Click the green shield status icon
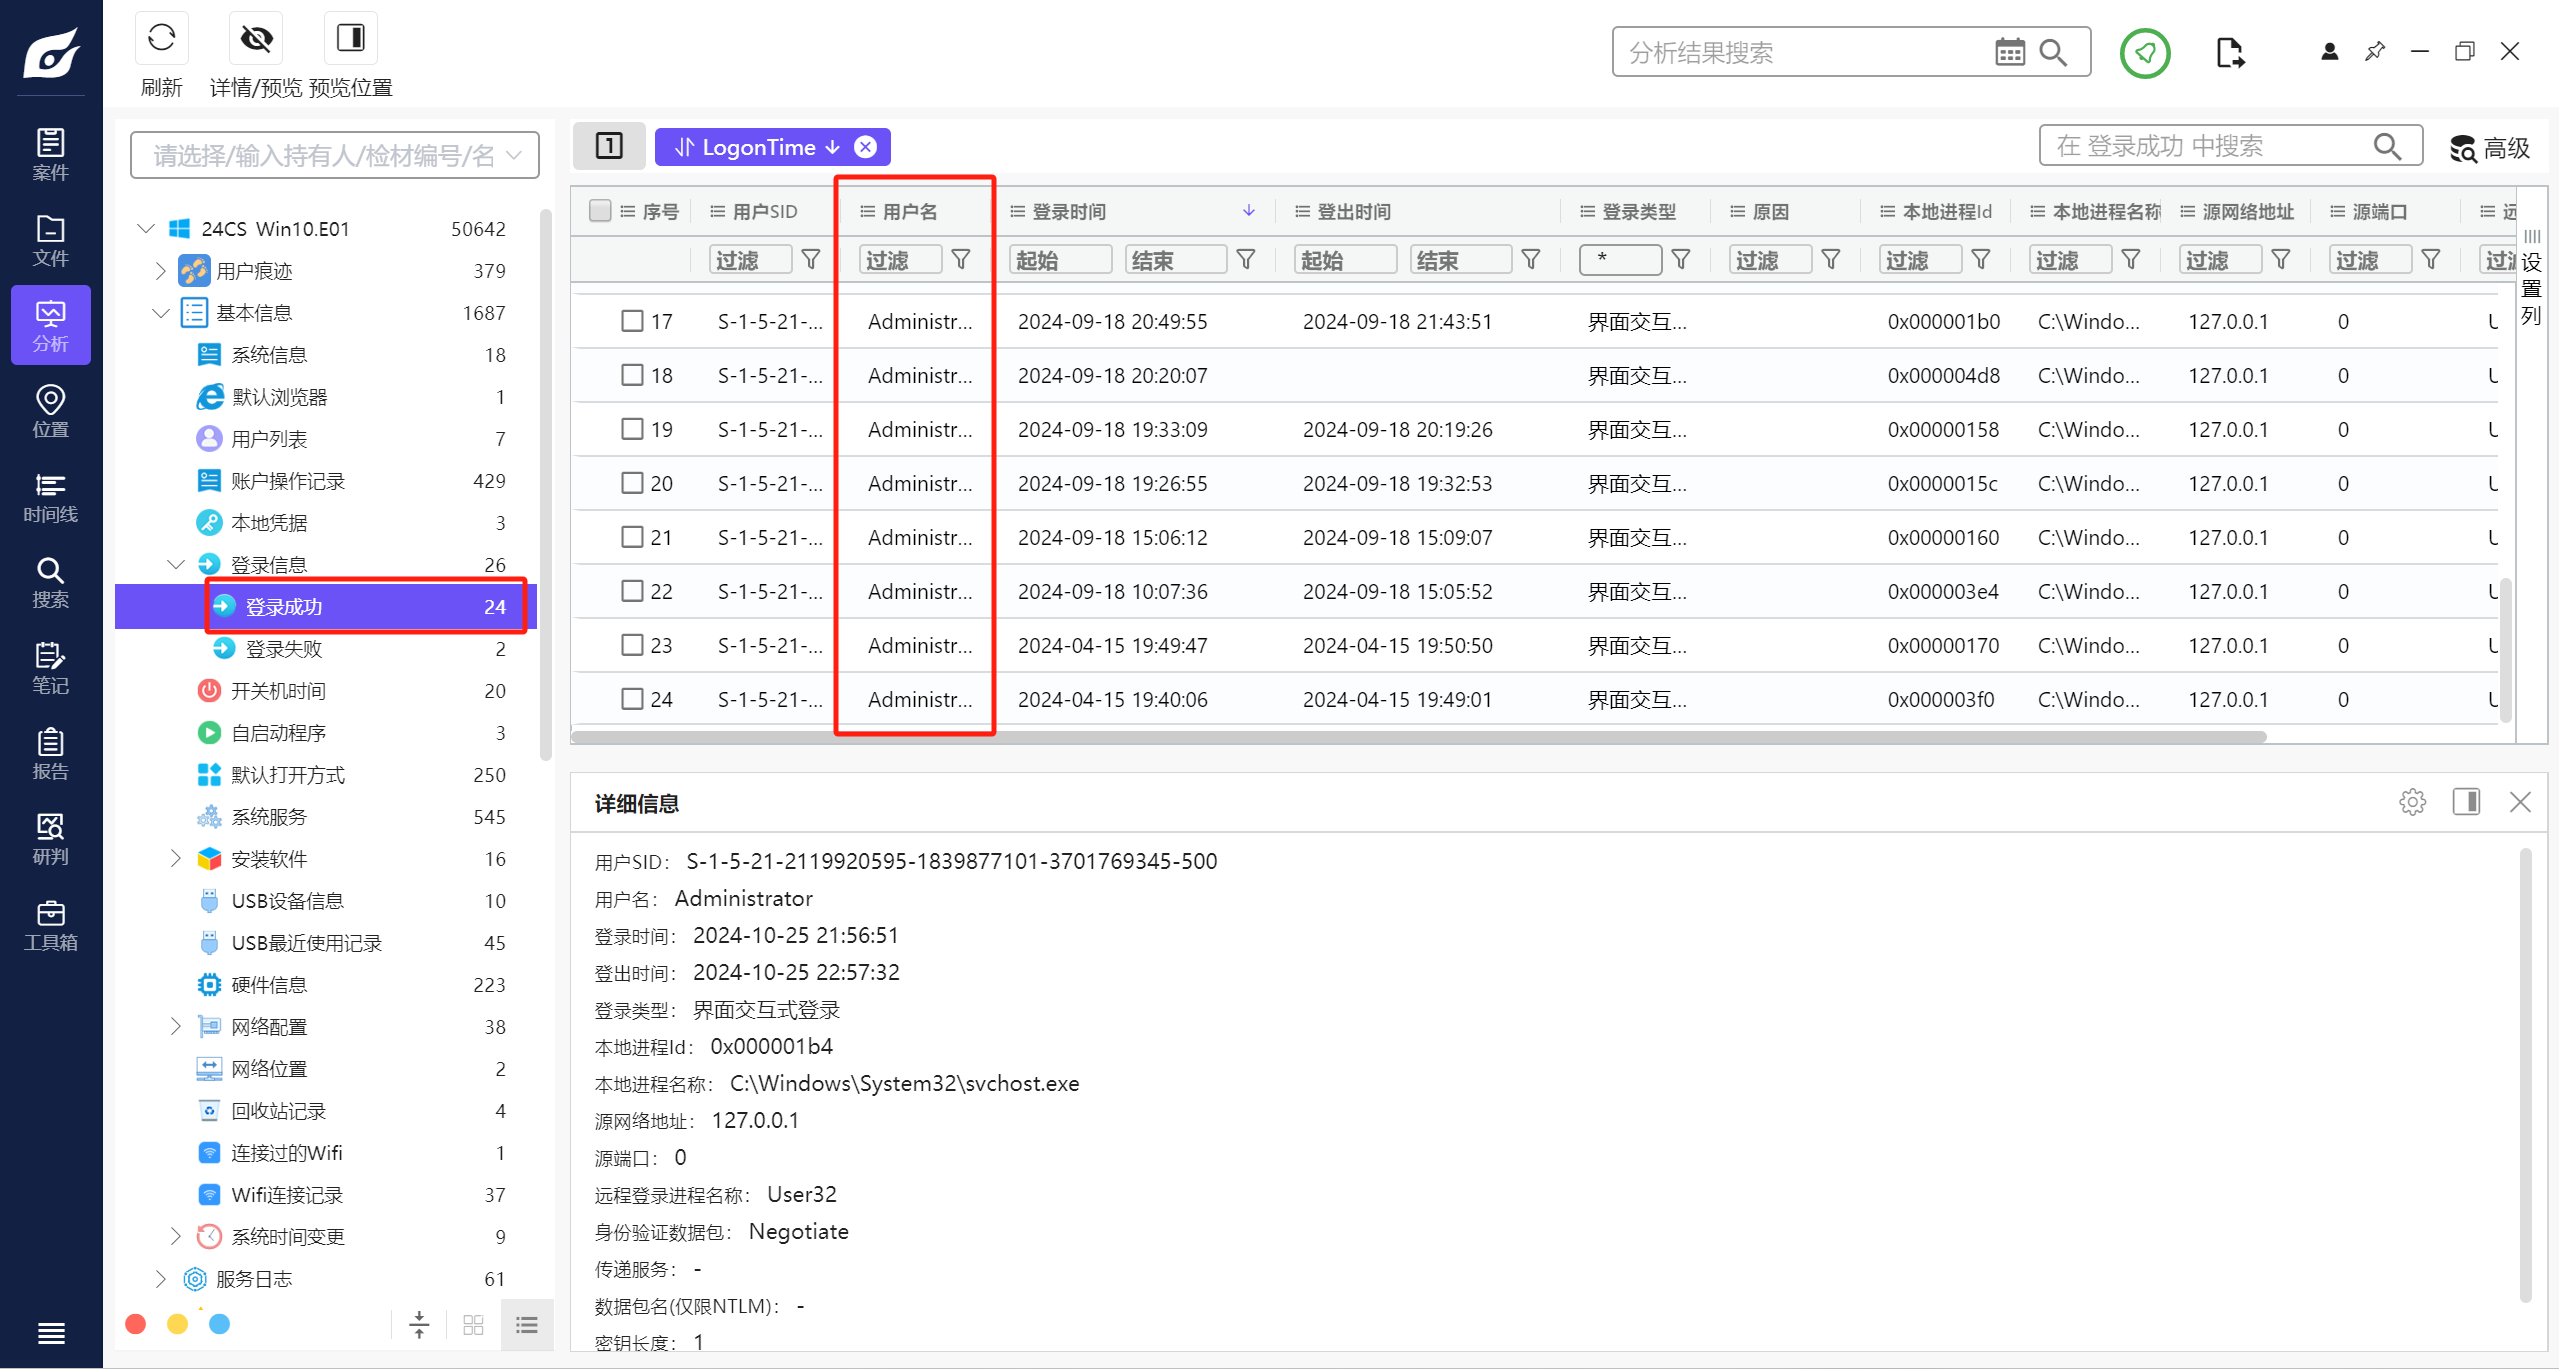Image resolution: width=2559 pixels, height=1369 pixels. pos(2144,53)
